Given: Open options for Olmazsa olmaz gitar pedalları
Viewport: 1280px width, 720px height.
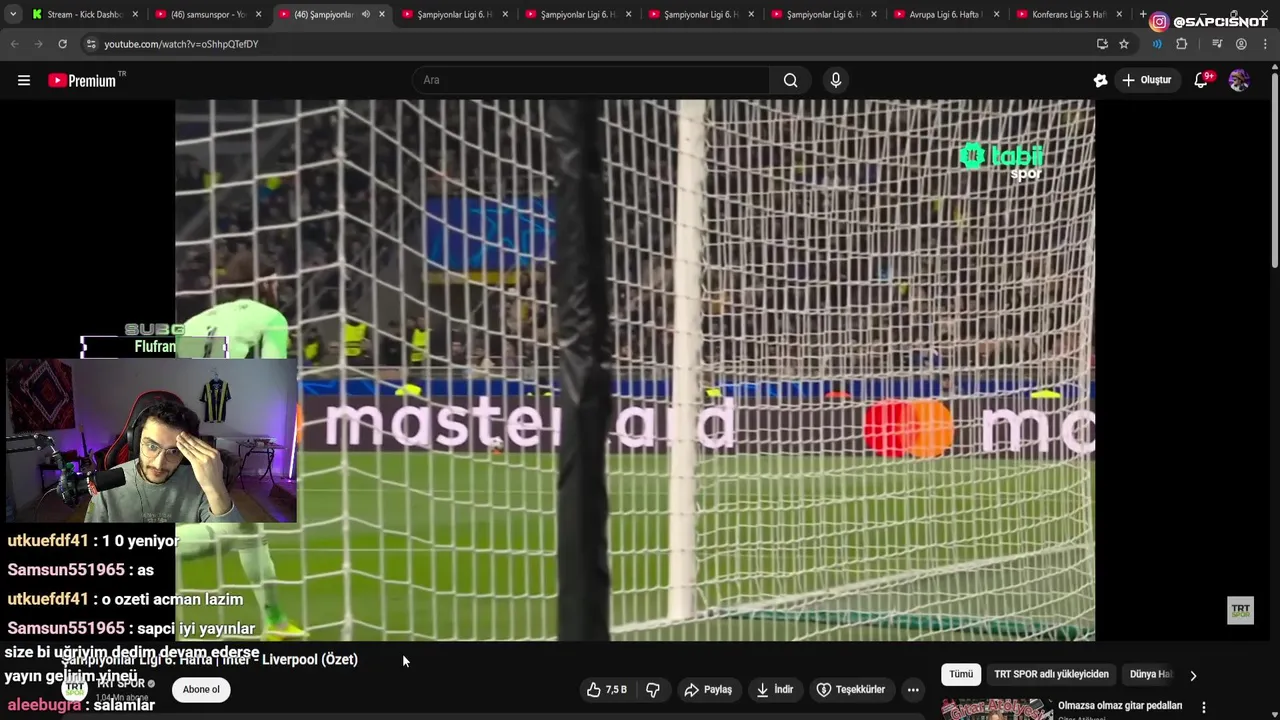Looking at the screenshot, I should pyautogui.click(x=1204, y=707).
